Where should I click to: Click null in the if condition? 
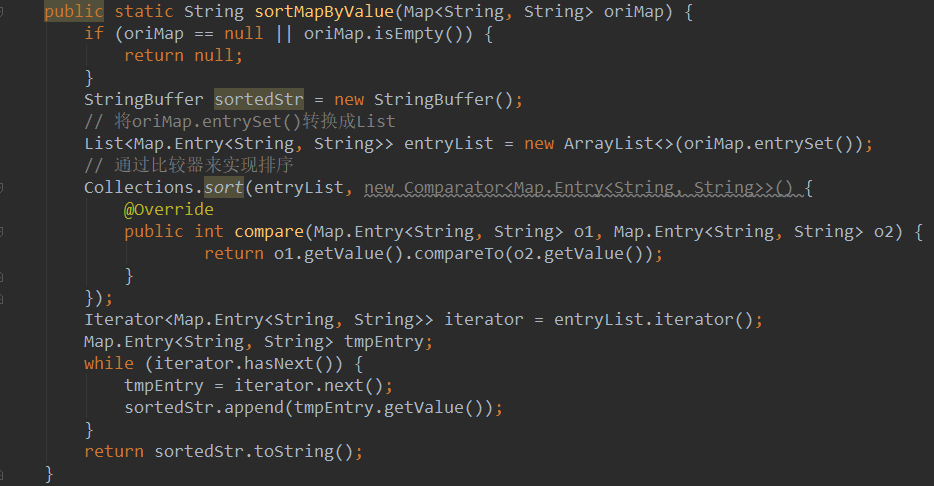click(x=244, y=33)
